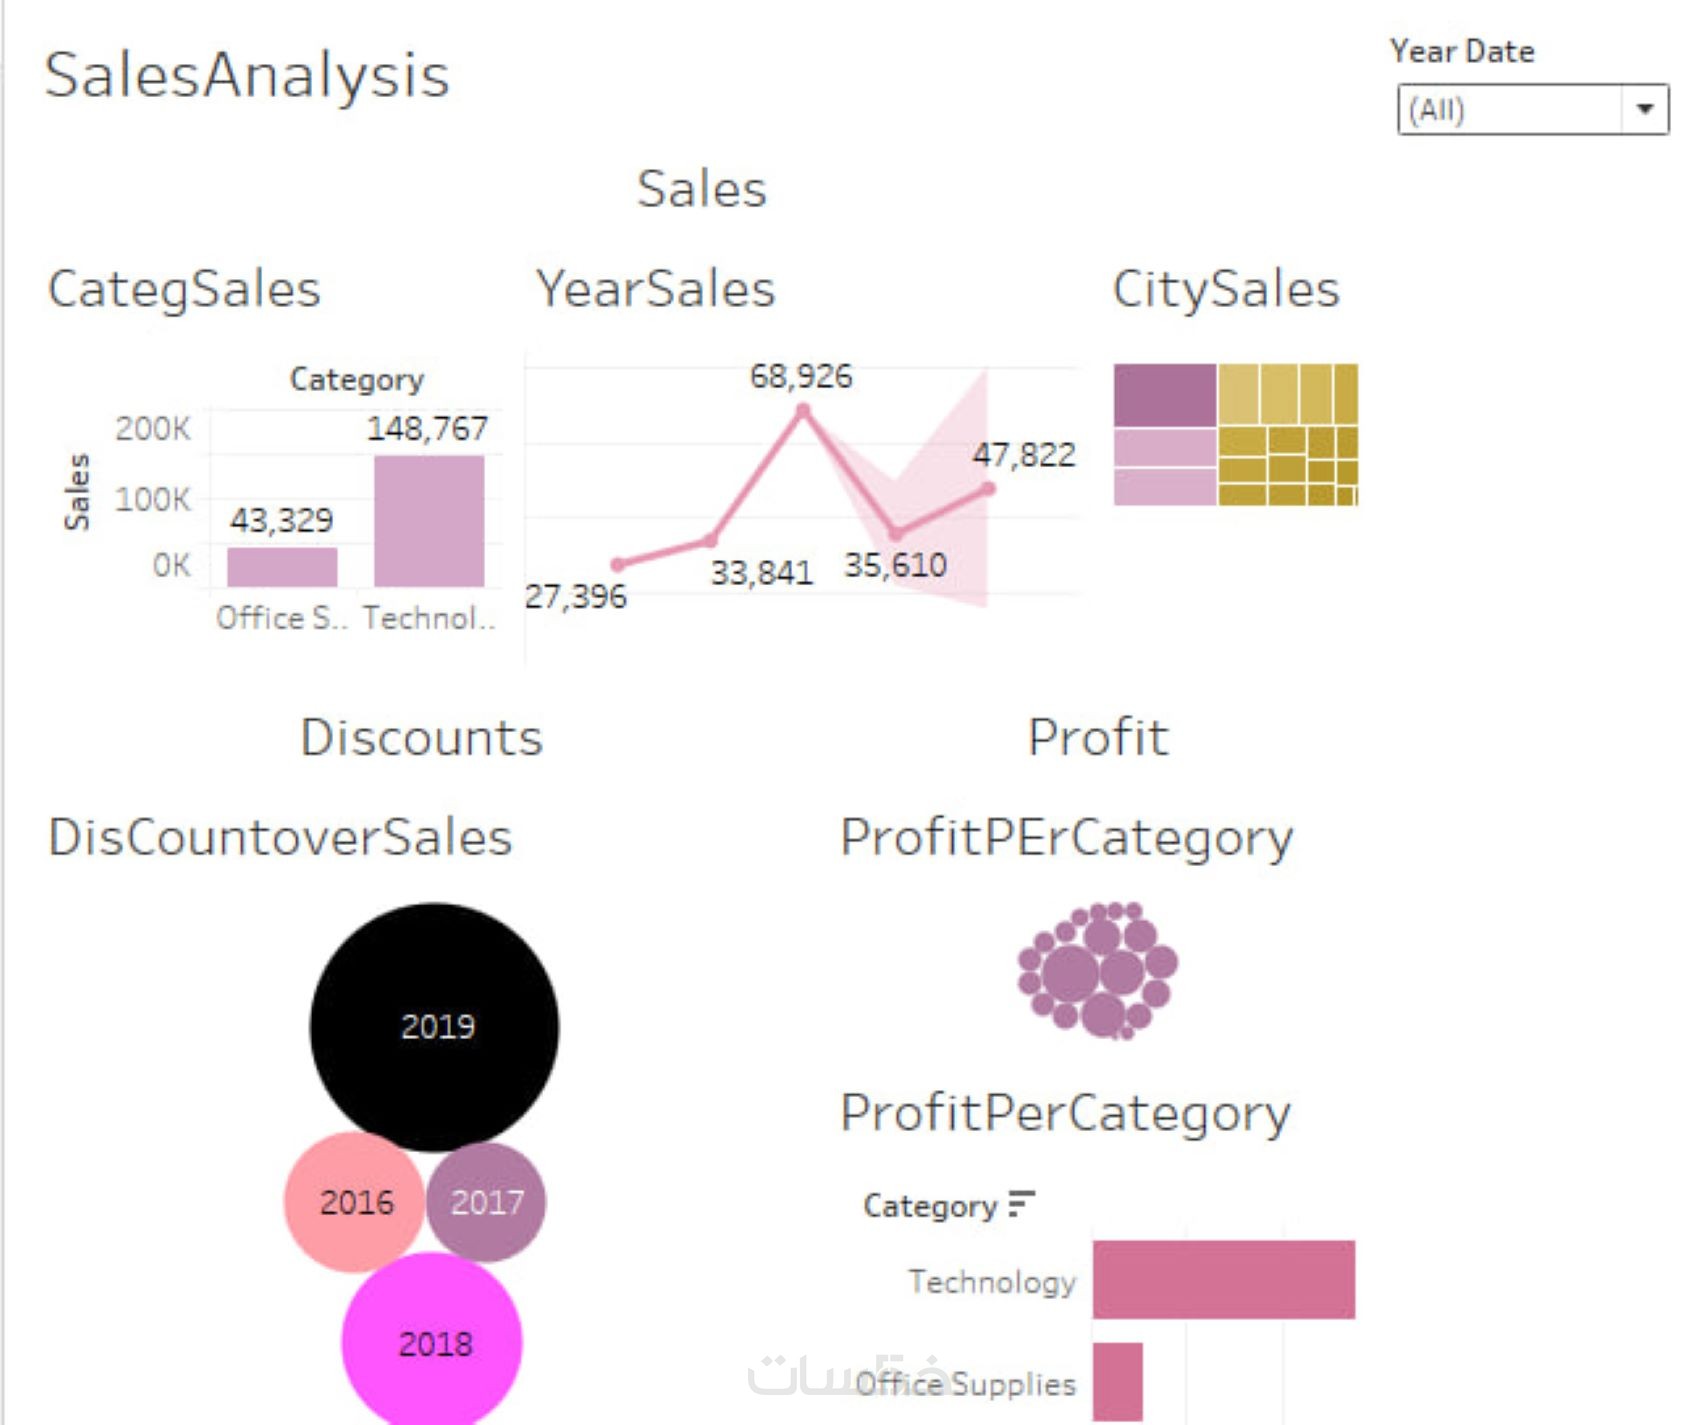Open the Year Date filter dropdown arrow
This screenshot has height=1425, width=1700.
[x=1644, y=109]
